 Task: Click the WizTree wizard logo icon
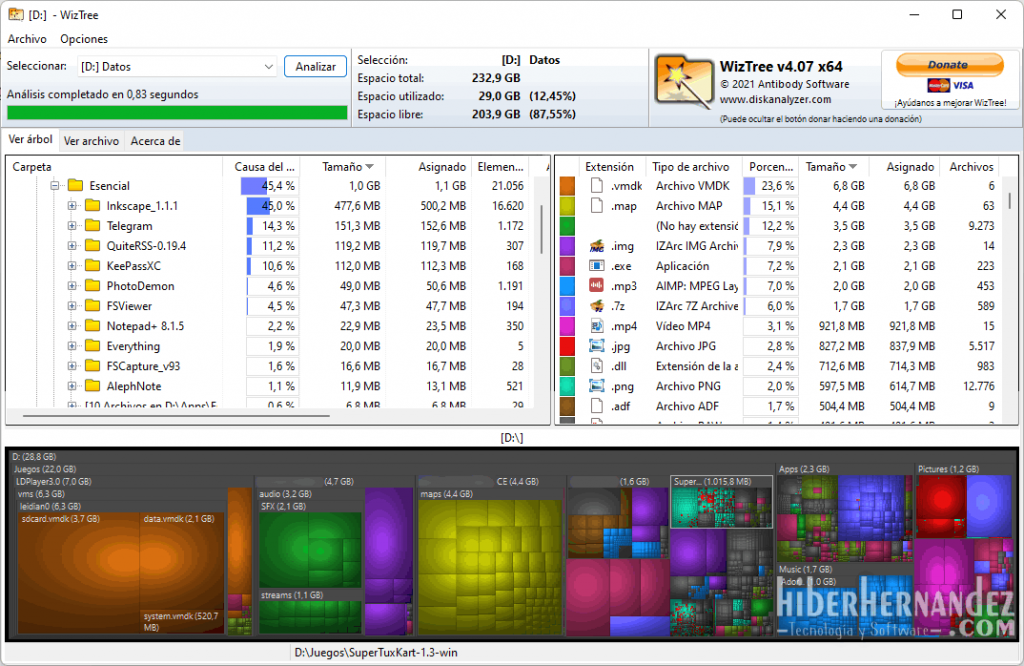click(683, 85)
